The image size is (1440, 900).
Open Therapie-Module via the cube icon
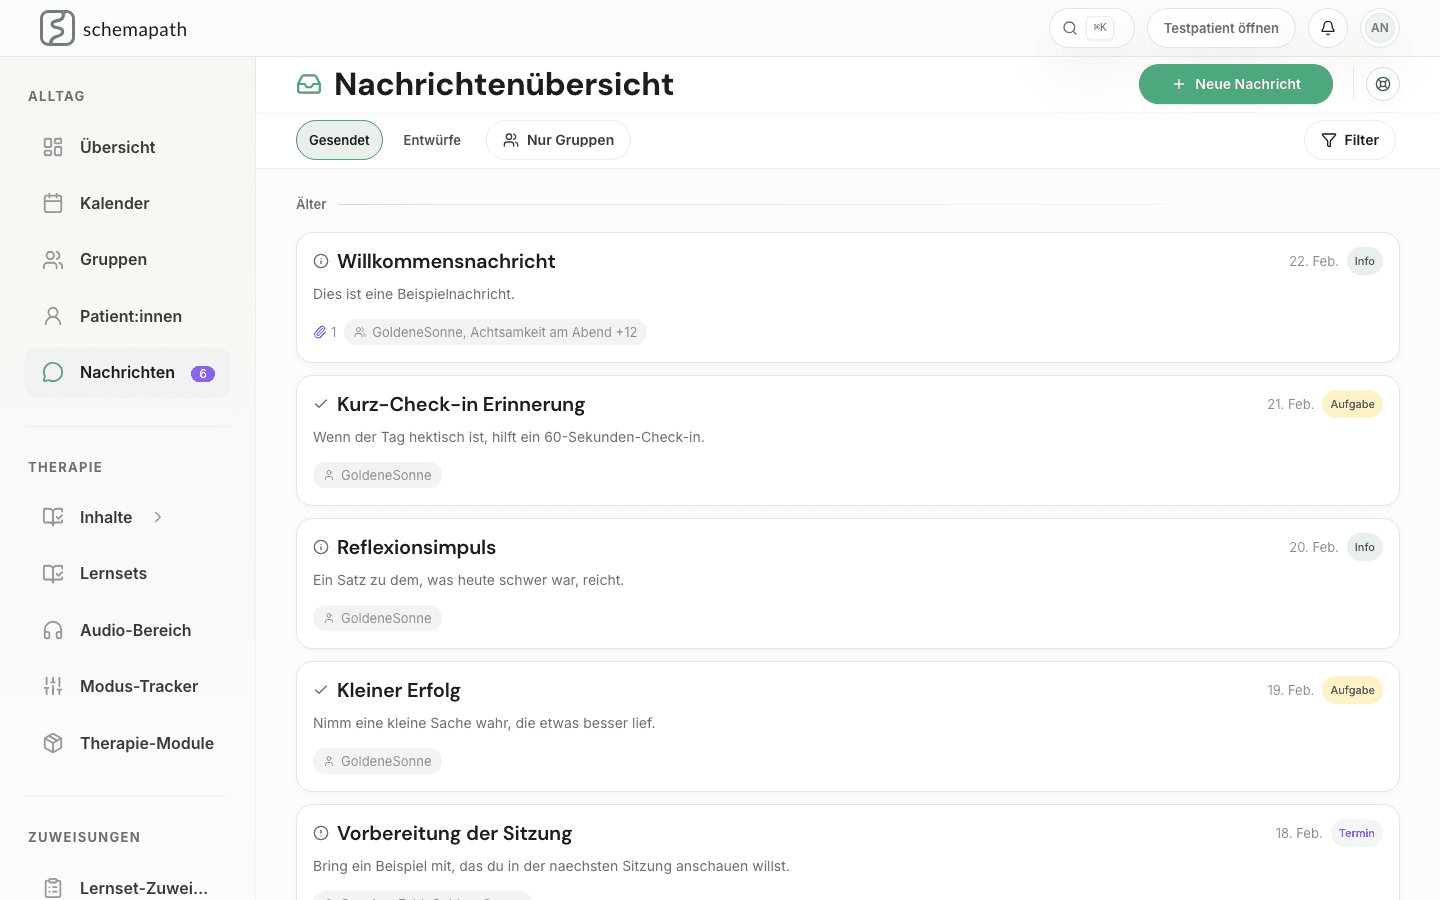tap(53, 743)
